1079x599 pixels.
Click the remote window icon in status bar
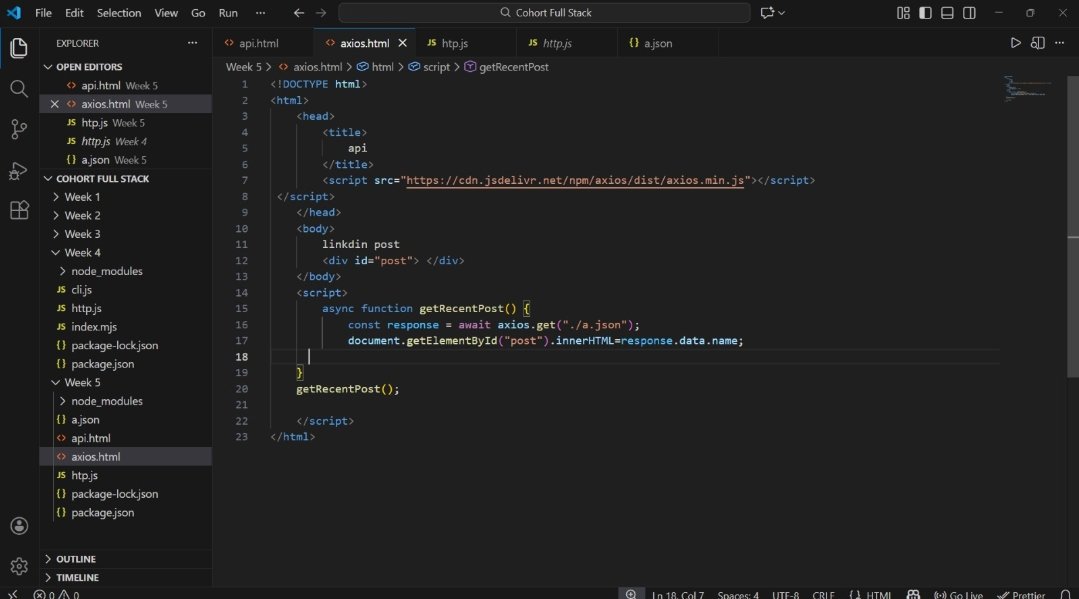pos(12,593)
